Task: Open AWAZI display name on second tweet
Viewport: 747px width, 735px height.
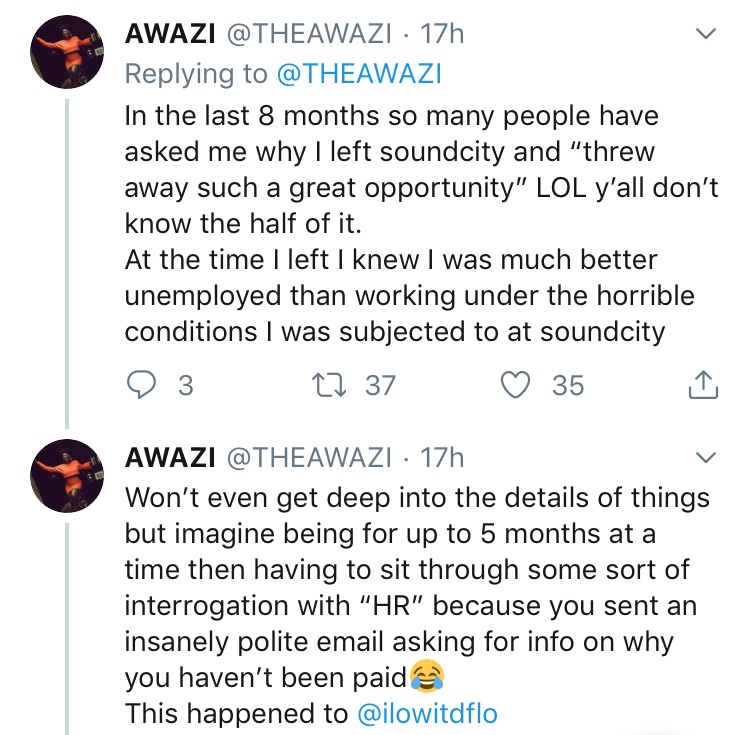Action: pyautogui.click(x=170, y=458)
